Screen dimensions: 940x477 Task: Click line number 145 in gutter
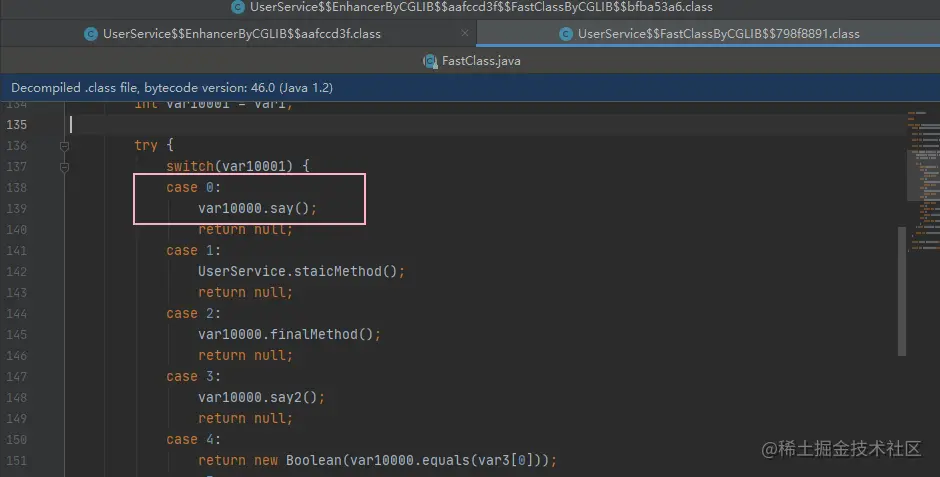(17, 334)
